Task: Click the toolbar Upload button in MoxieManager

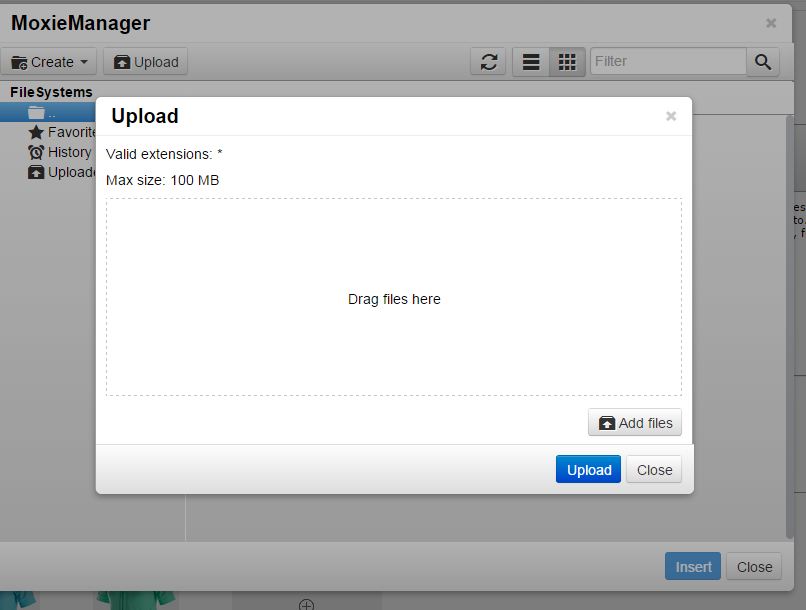Action: point(145,62)
